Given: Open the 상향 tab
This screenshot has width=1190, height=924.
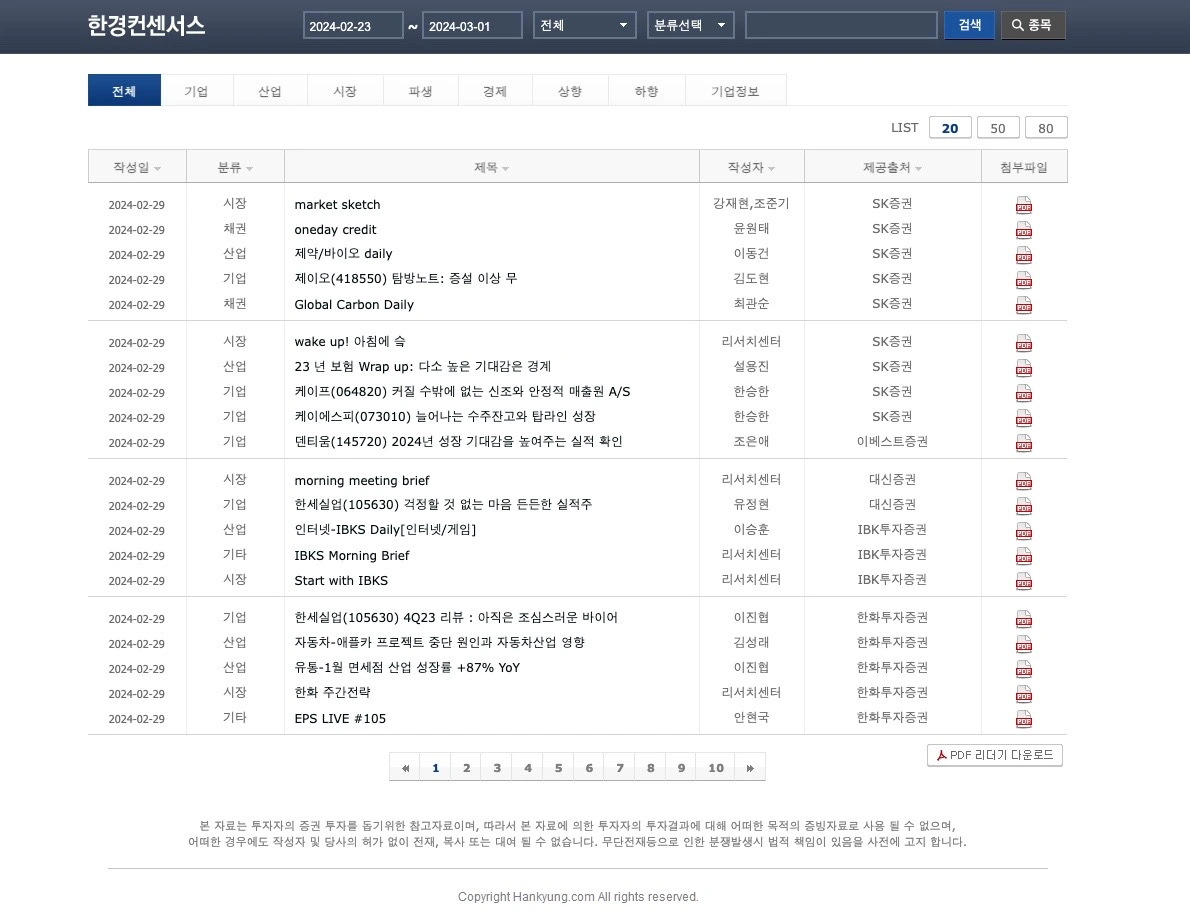Looking at the screenshot, I should coord(570,90).
